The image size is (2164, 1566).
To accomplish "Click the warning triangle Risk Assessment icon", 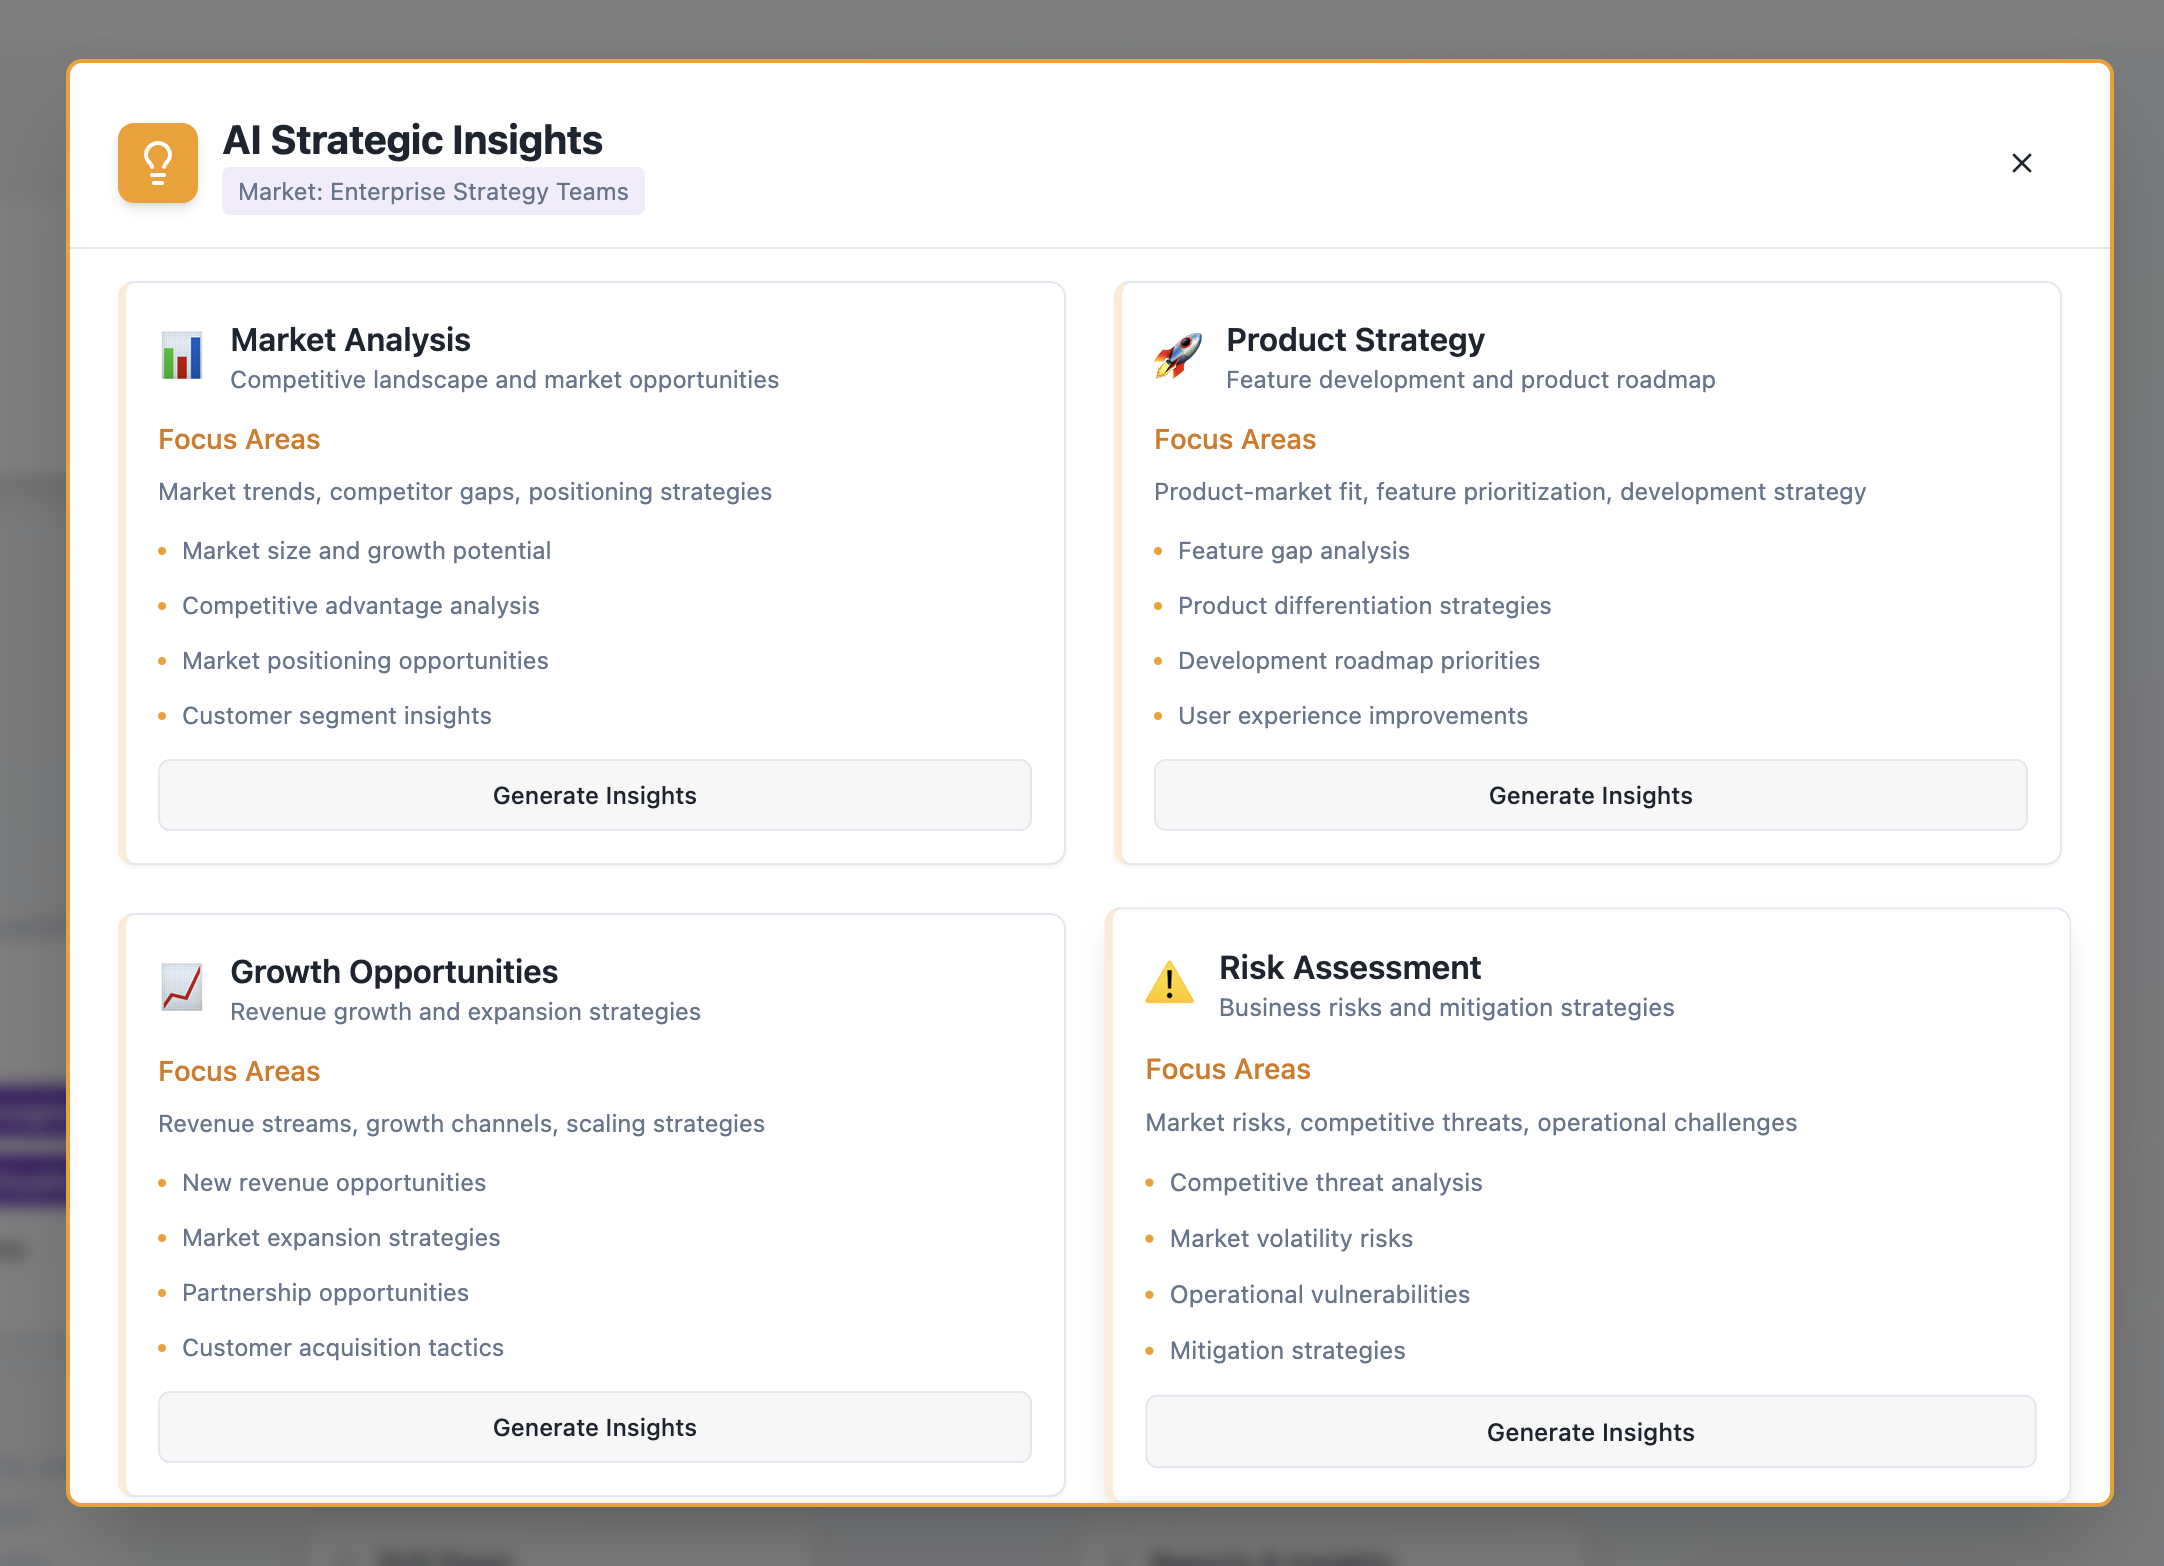I will [x=1168, y=985].
